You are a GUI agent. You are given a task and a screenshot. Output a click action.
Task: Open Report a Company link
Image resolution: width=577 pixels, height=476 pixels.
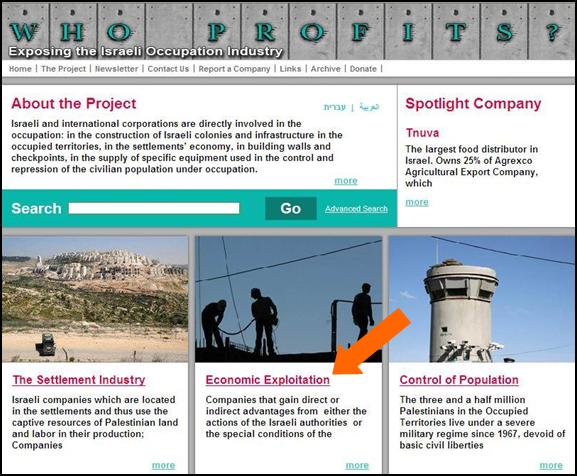(x=234, y=69)
